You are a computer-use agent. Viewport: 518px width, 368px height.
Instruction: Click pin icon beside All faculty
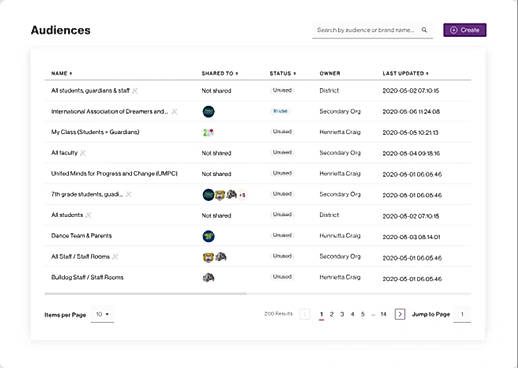point(83,153)
